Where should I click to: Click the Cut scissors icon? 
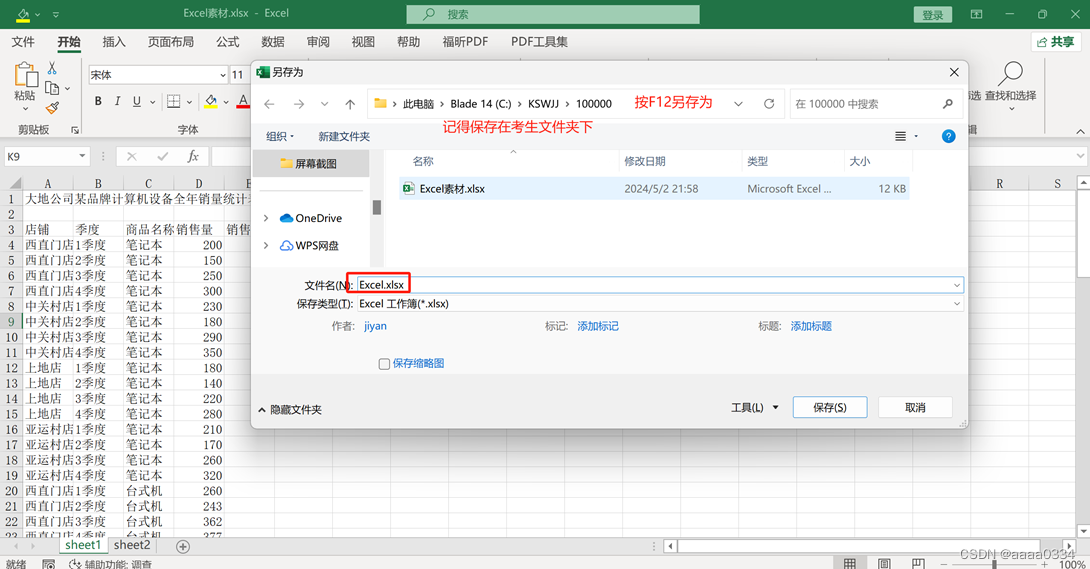[52, 68]
